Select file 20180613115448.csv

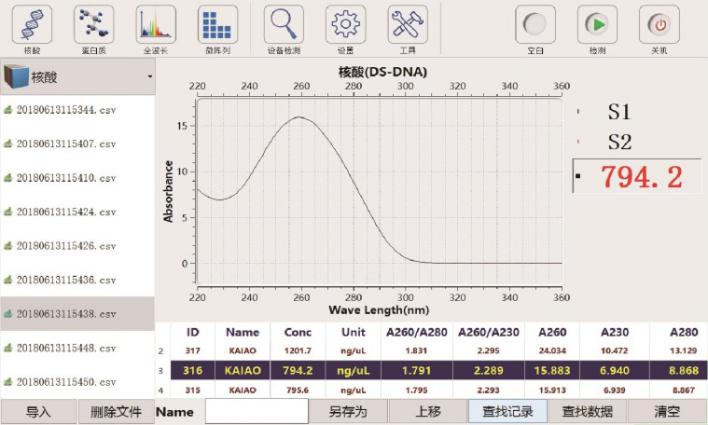[66, 348]
